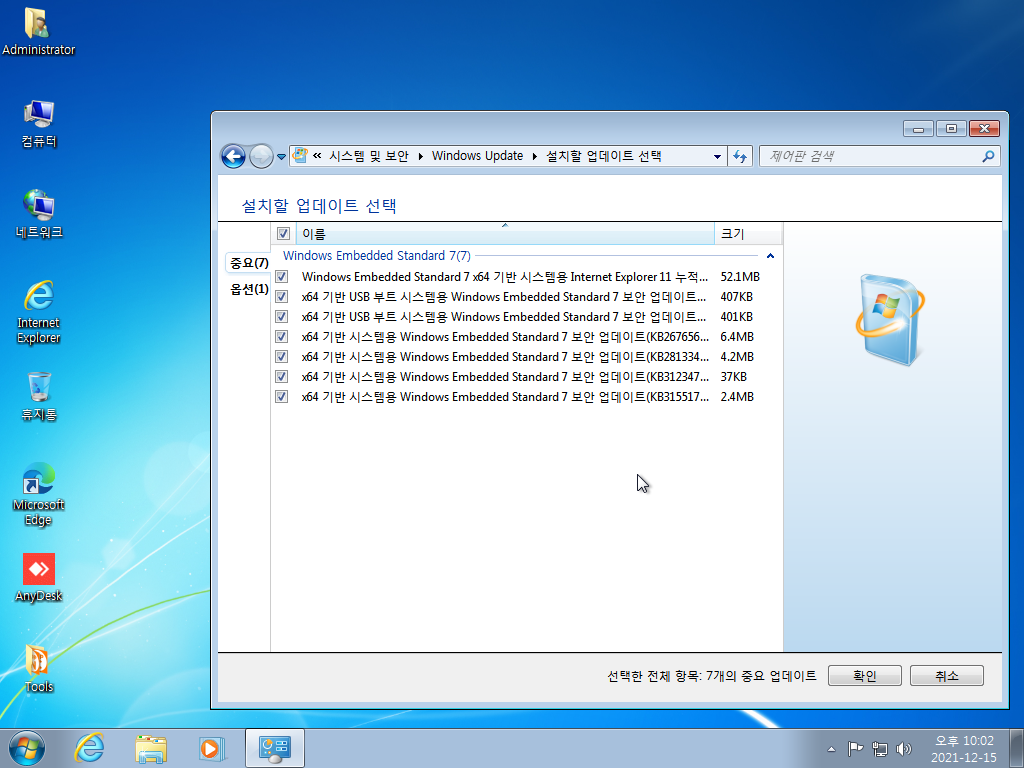The height and width of the screenshot is (768, 1024).
Task: Expand the arrow after 시스템 및 보안
Action: pyautogui.click(x=421, y=156)
